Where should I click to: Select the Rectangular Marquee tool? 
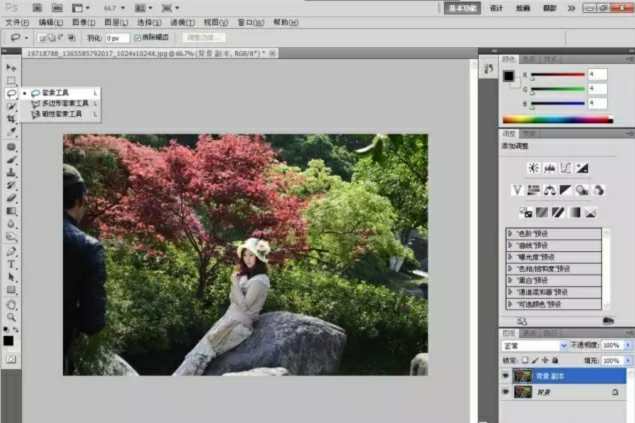tap(11, 81)
